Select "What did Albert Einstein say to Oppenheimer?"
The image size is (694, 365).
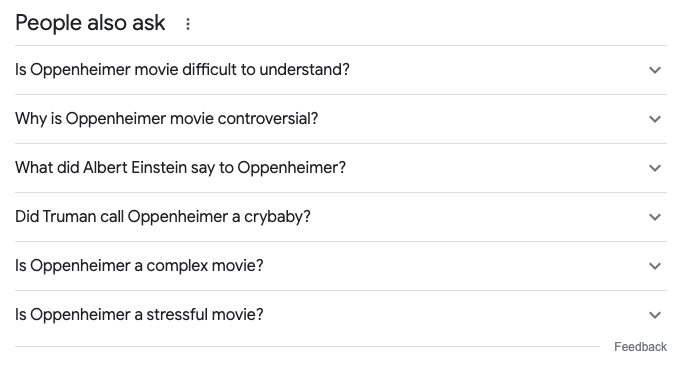(180, 168)
